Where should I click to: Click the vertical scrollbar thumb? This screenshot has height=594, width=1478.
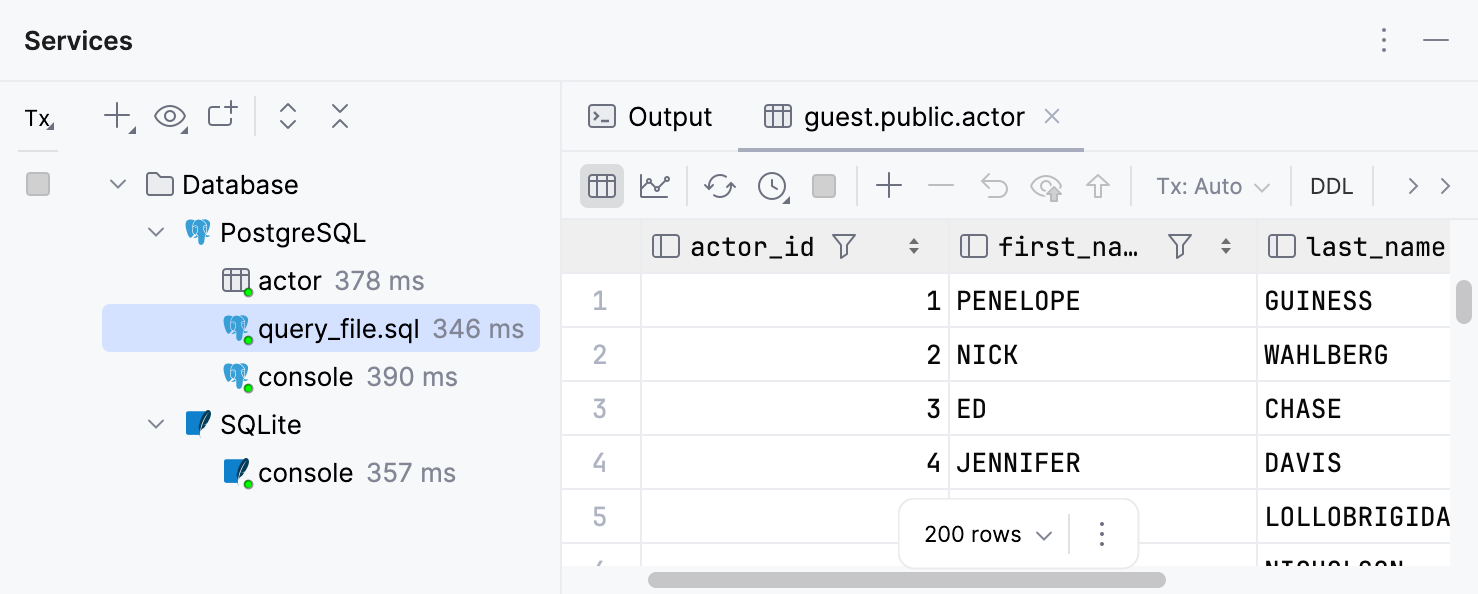point(1464,302)
